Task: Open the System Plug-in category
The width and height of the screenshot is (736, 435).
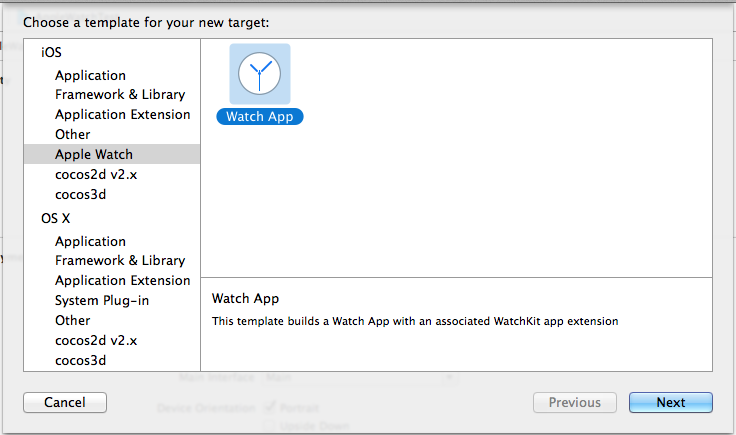Action: [x=101, y=300]
